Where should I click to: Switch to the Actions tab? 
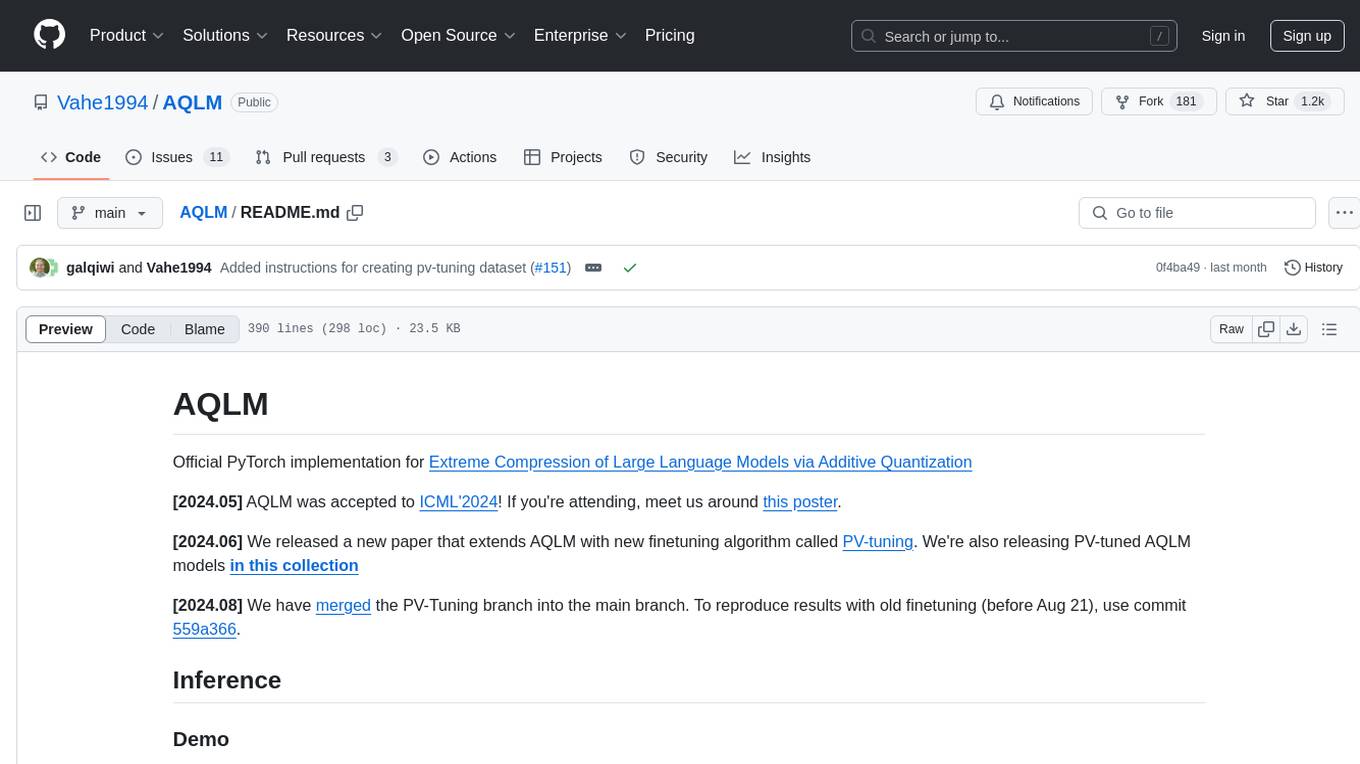pyautogui.click(x=460, y=157)
